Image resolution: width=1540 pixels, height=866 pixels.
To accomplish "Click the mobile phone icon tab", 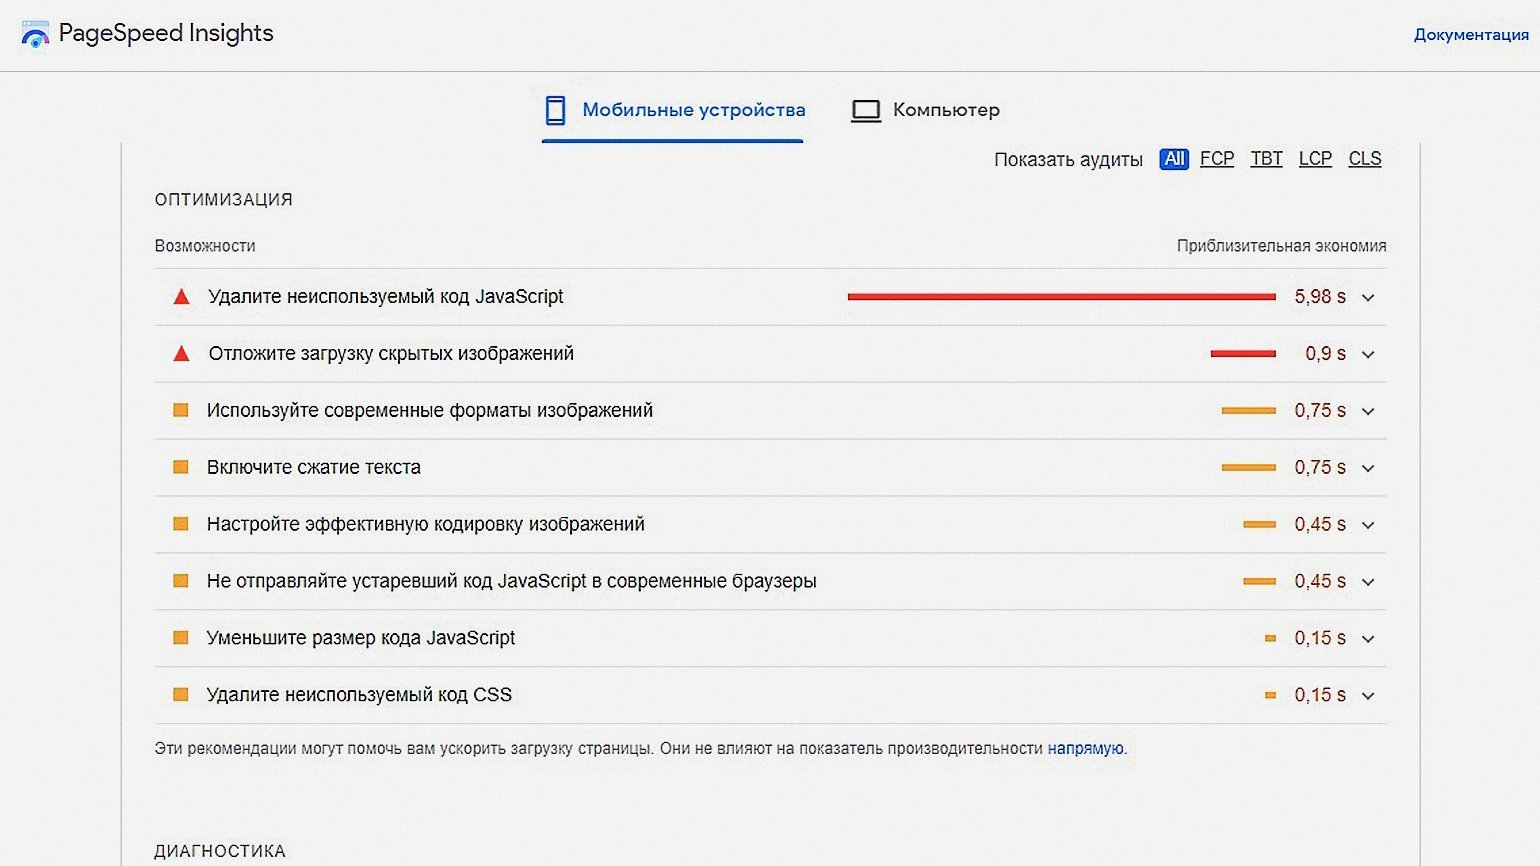I will point(555,110).
